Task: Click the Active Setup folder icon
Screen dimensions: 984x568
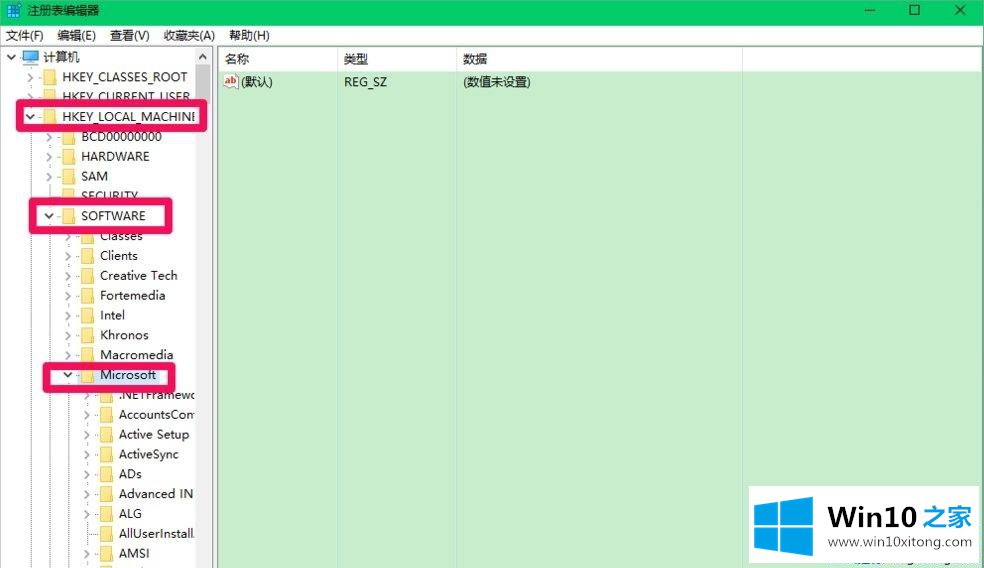Action: click(106, 434)
